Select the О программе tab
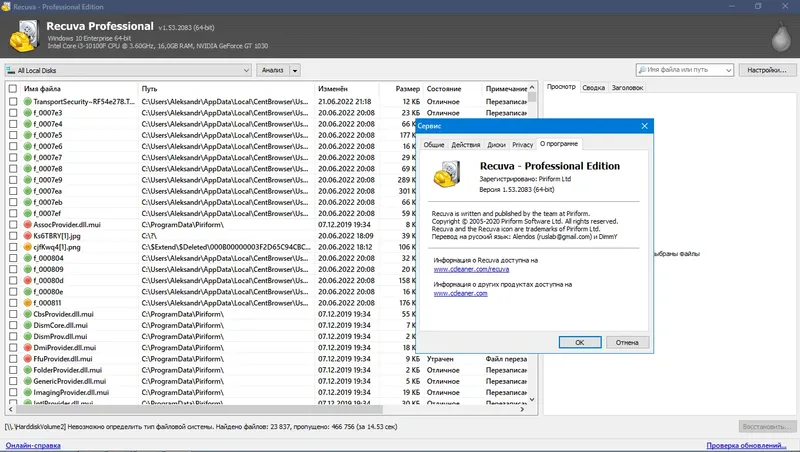The height and width of the screenshot is (452, 800). click(x=559, y=144)
